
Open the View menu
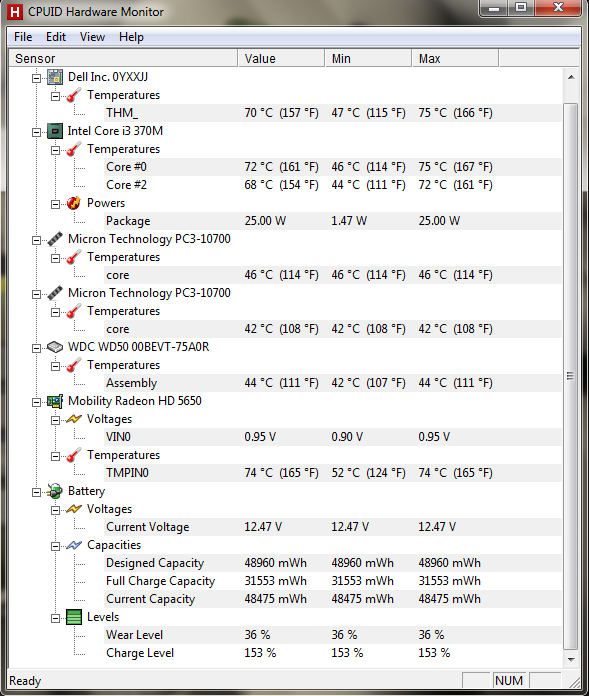click(92, 37)
